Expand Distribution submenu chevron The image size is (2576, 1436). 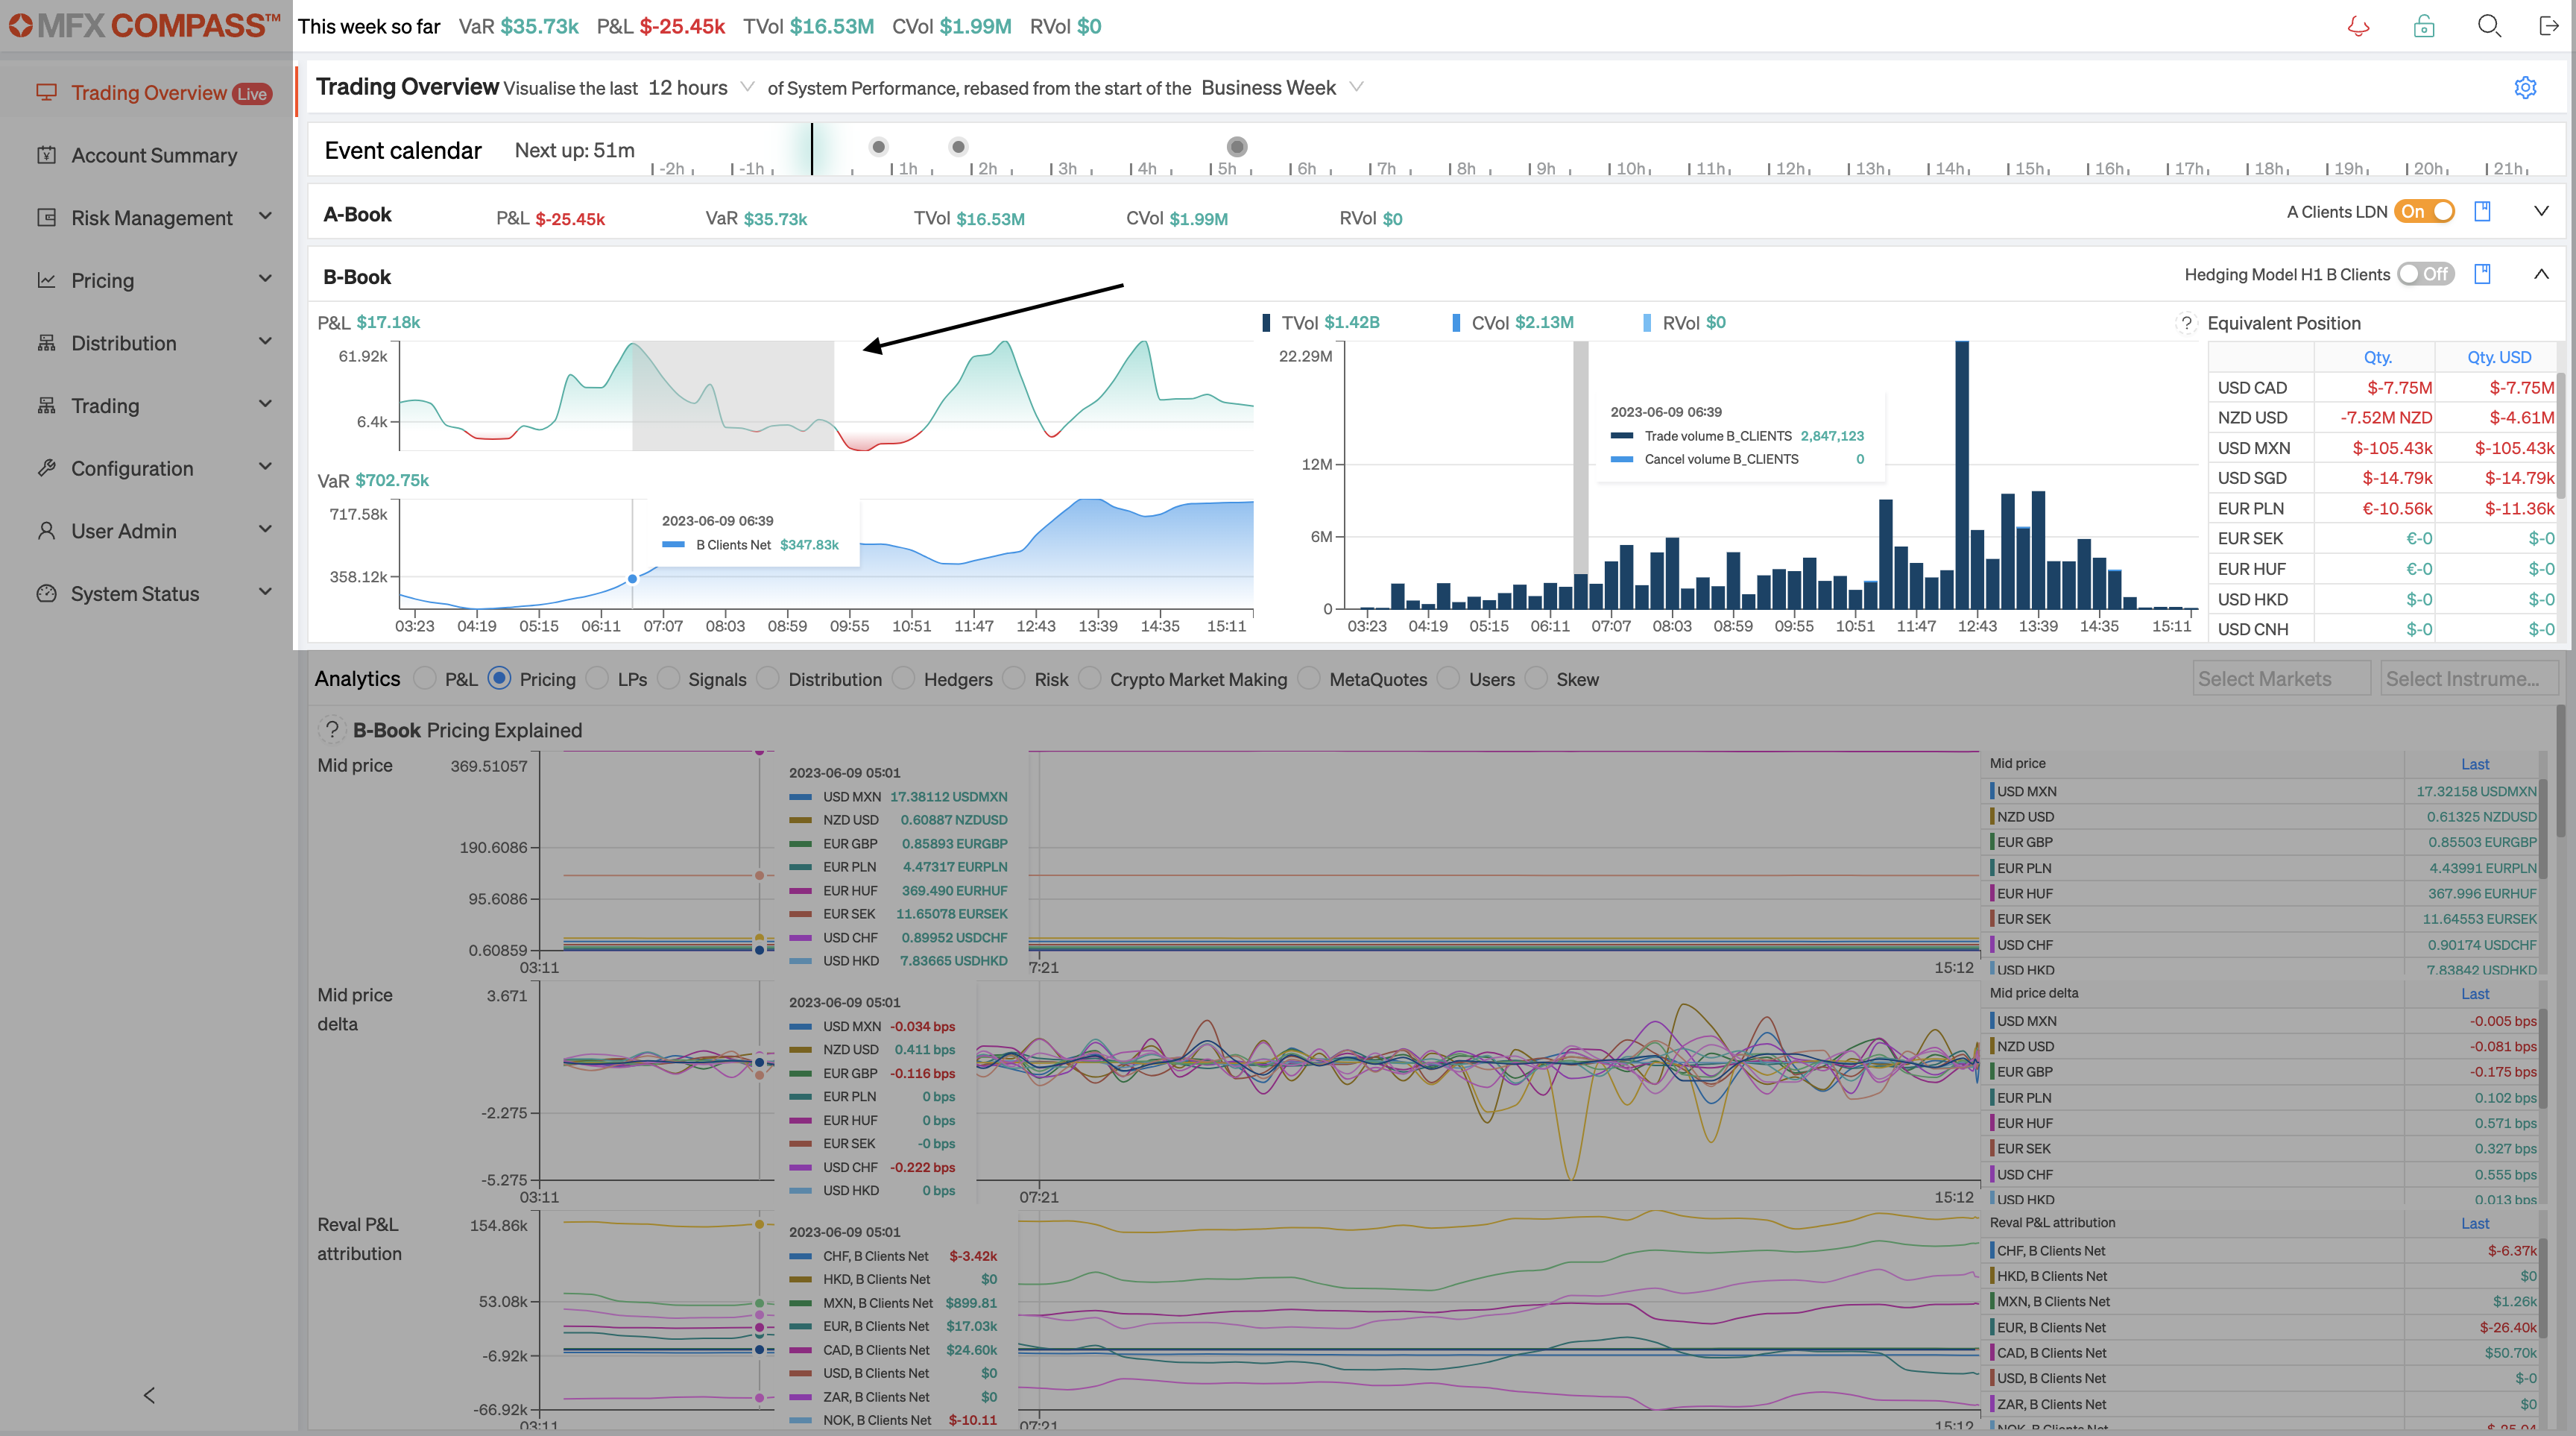265,341
